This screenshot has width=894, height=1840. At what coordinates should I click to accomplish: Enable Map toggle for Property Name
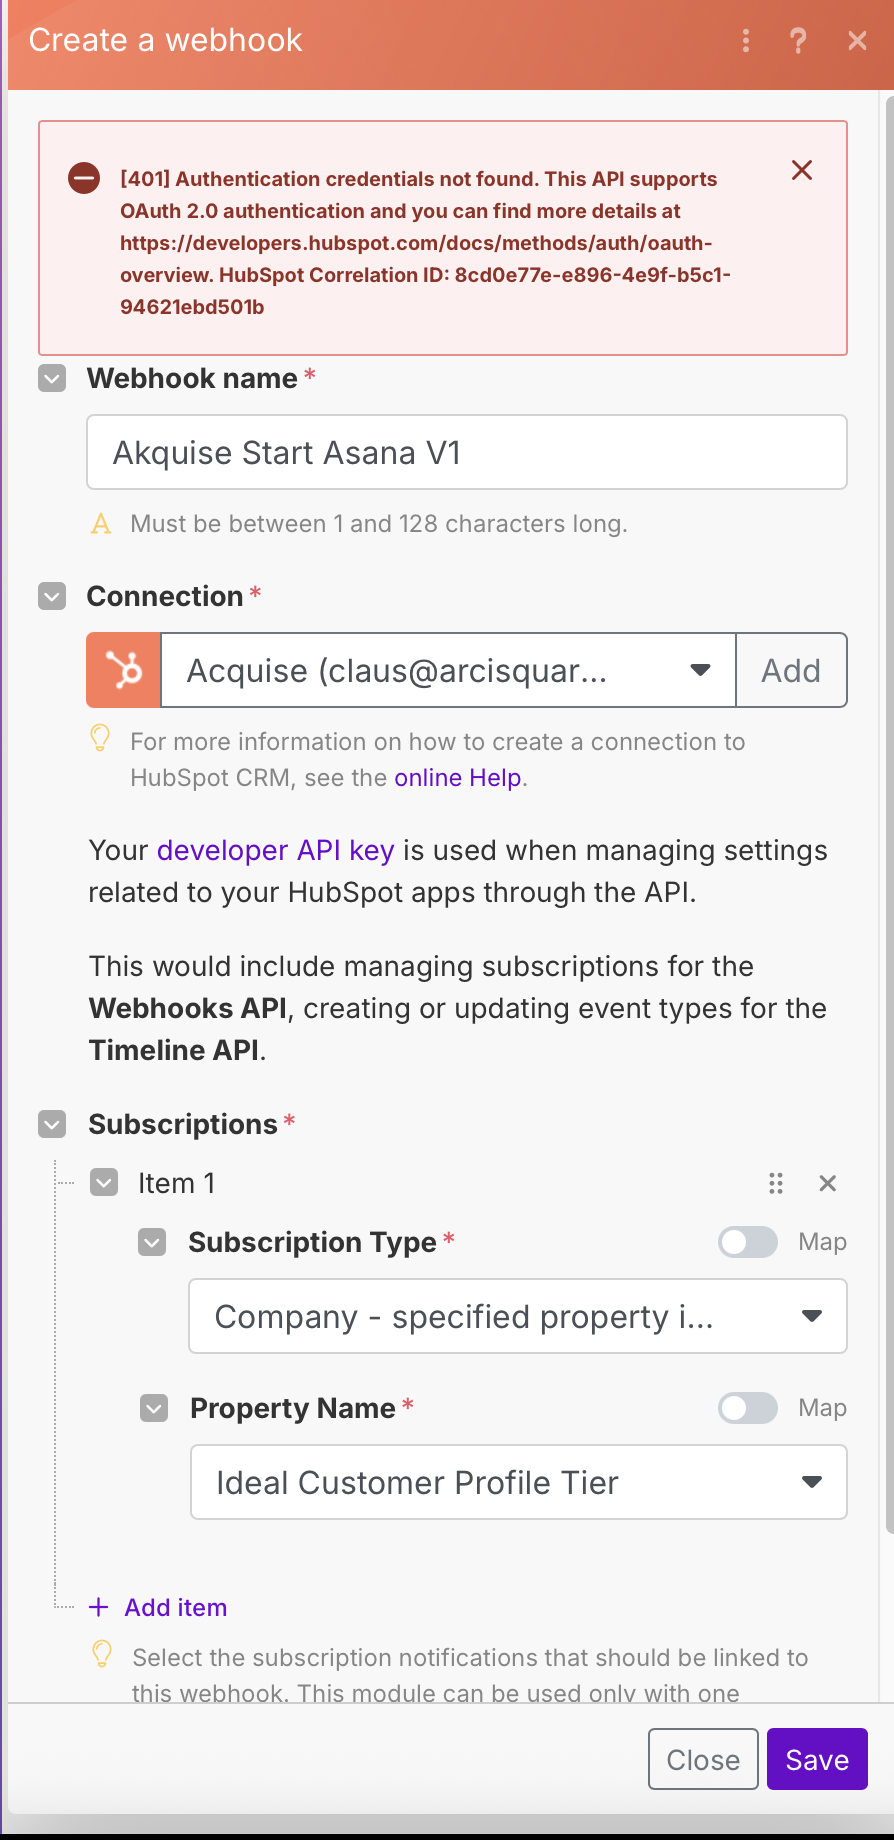click(x=748, y=1408)
